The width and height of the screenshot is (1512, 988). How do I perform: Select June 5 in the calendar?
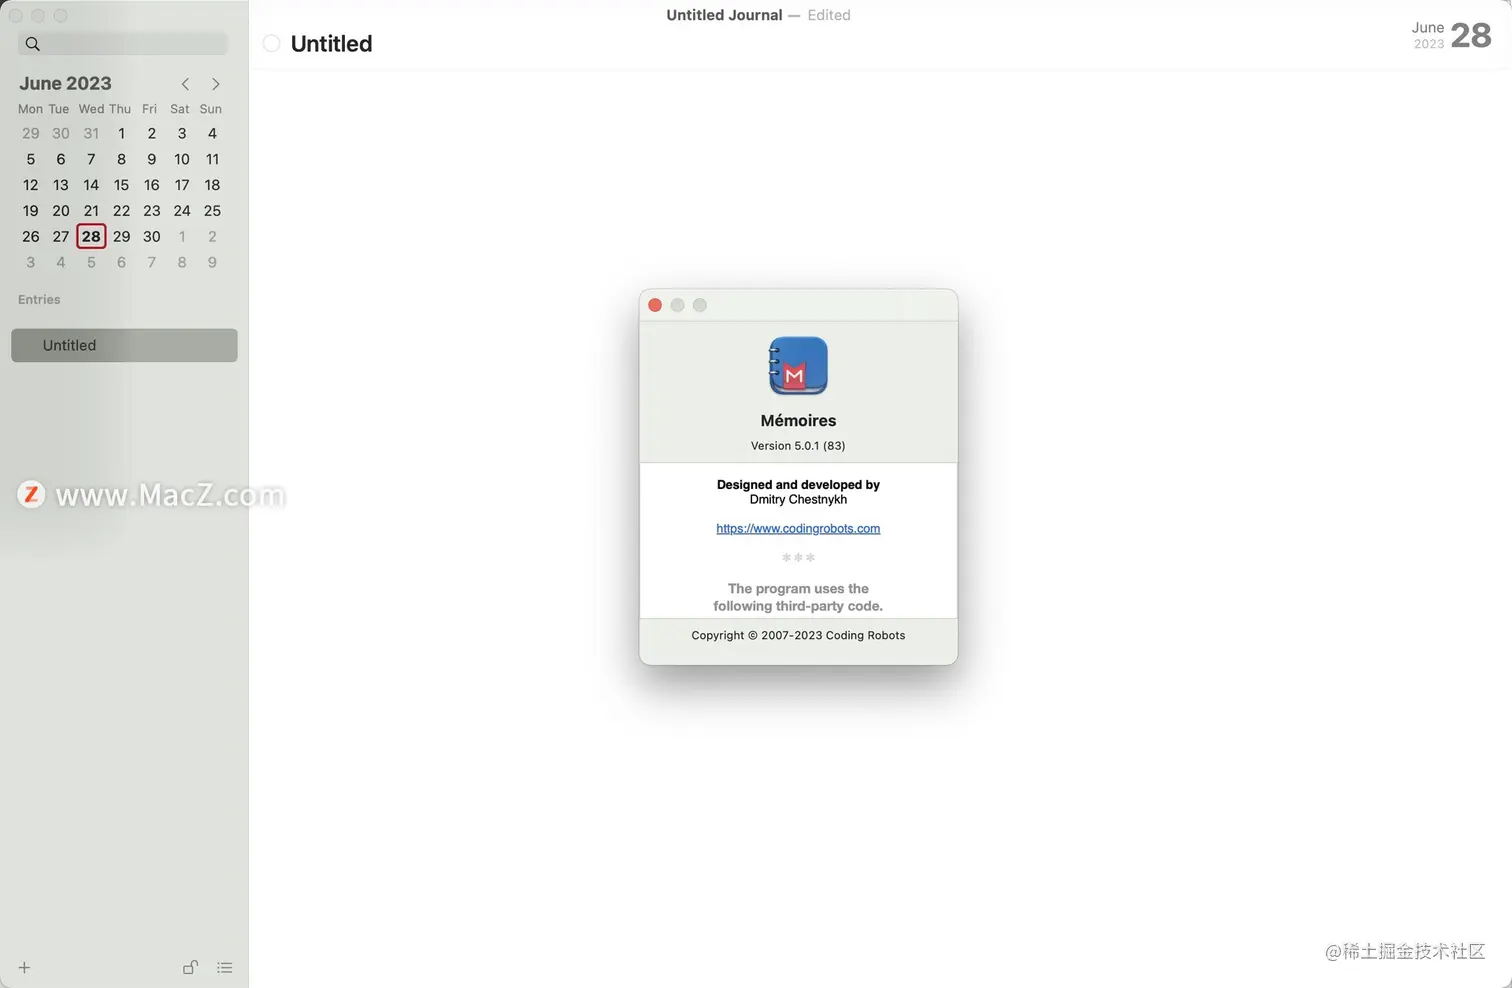pyautogui.click(x=31, y=159)
